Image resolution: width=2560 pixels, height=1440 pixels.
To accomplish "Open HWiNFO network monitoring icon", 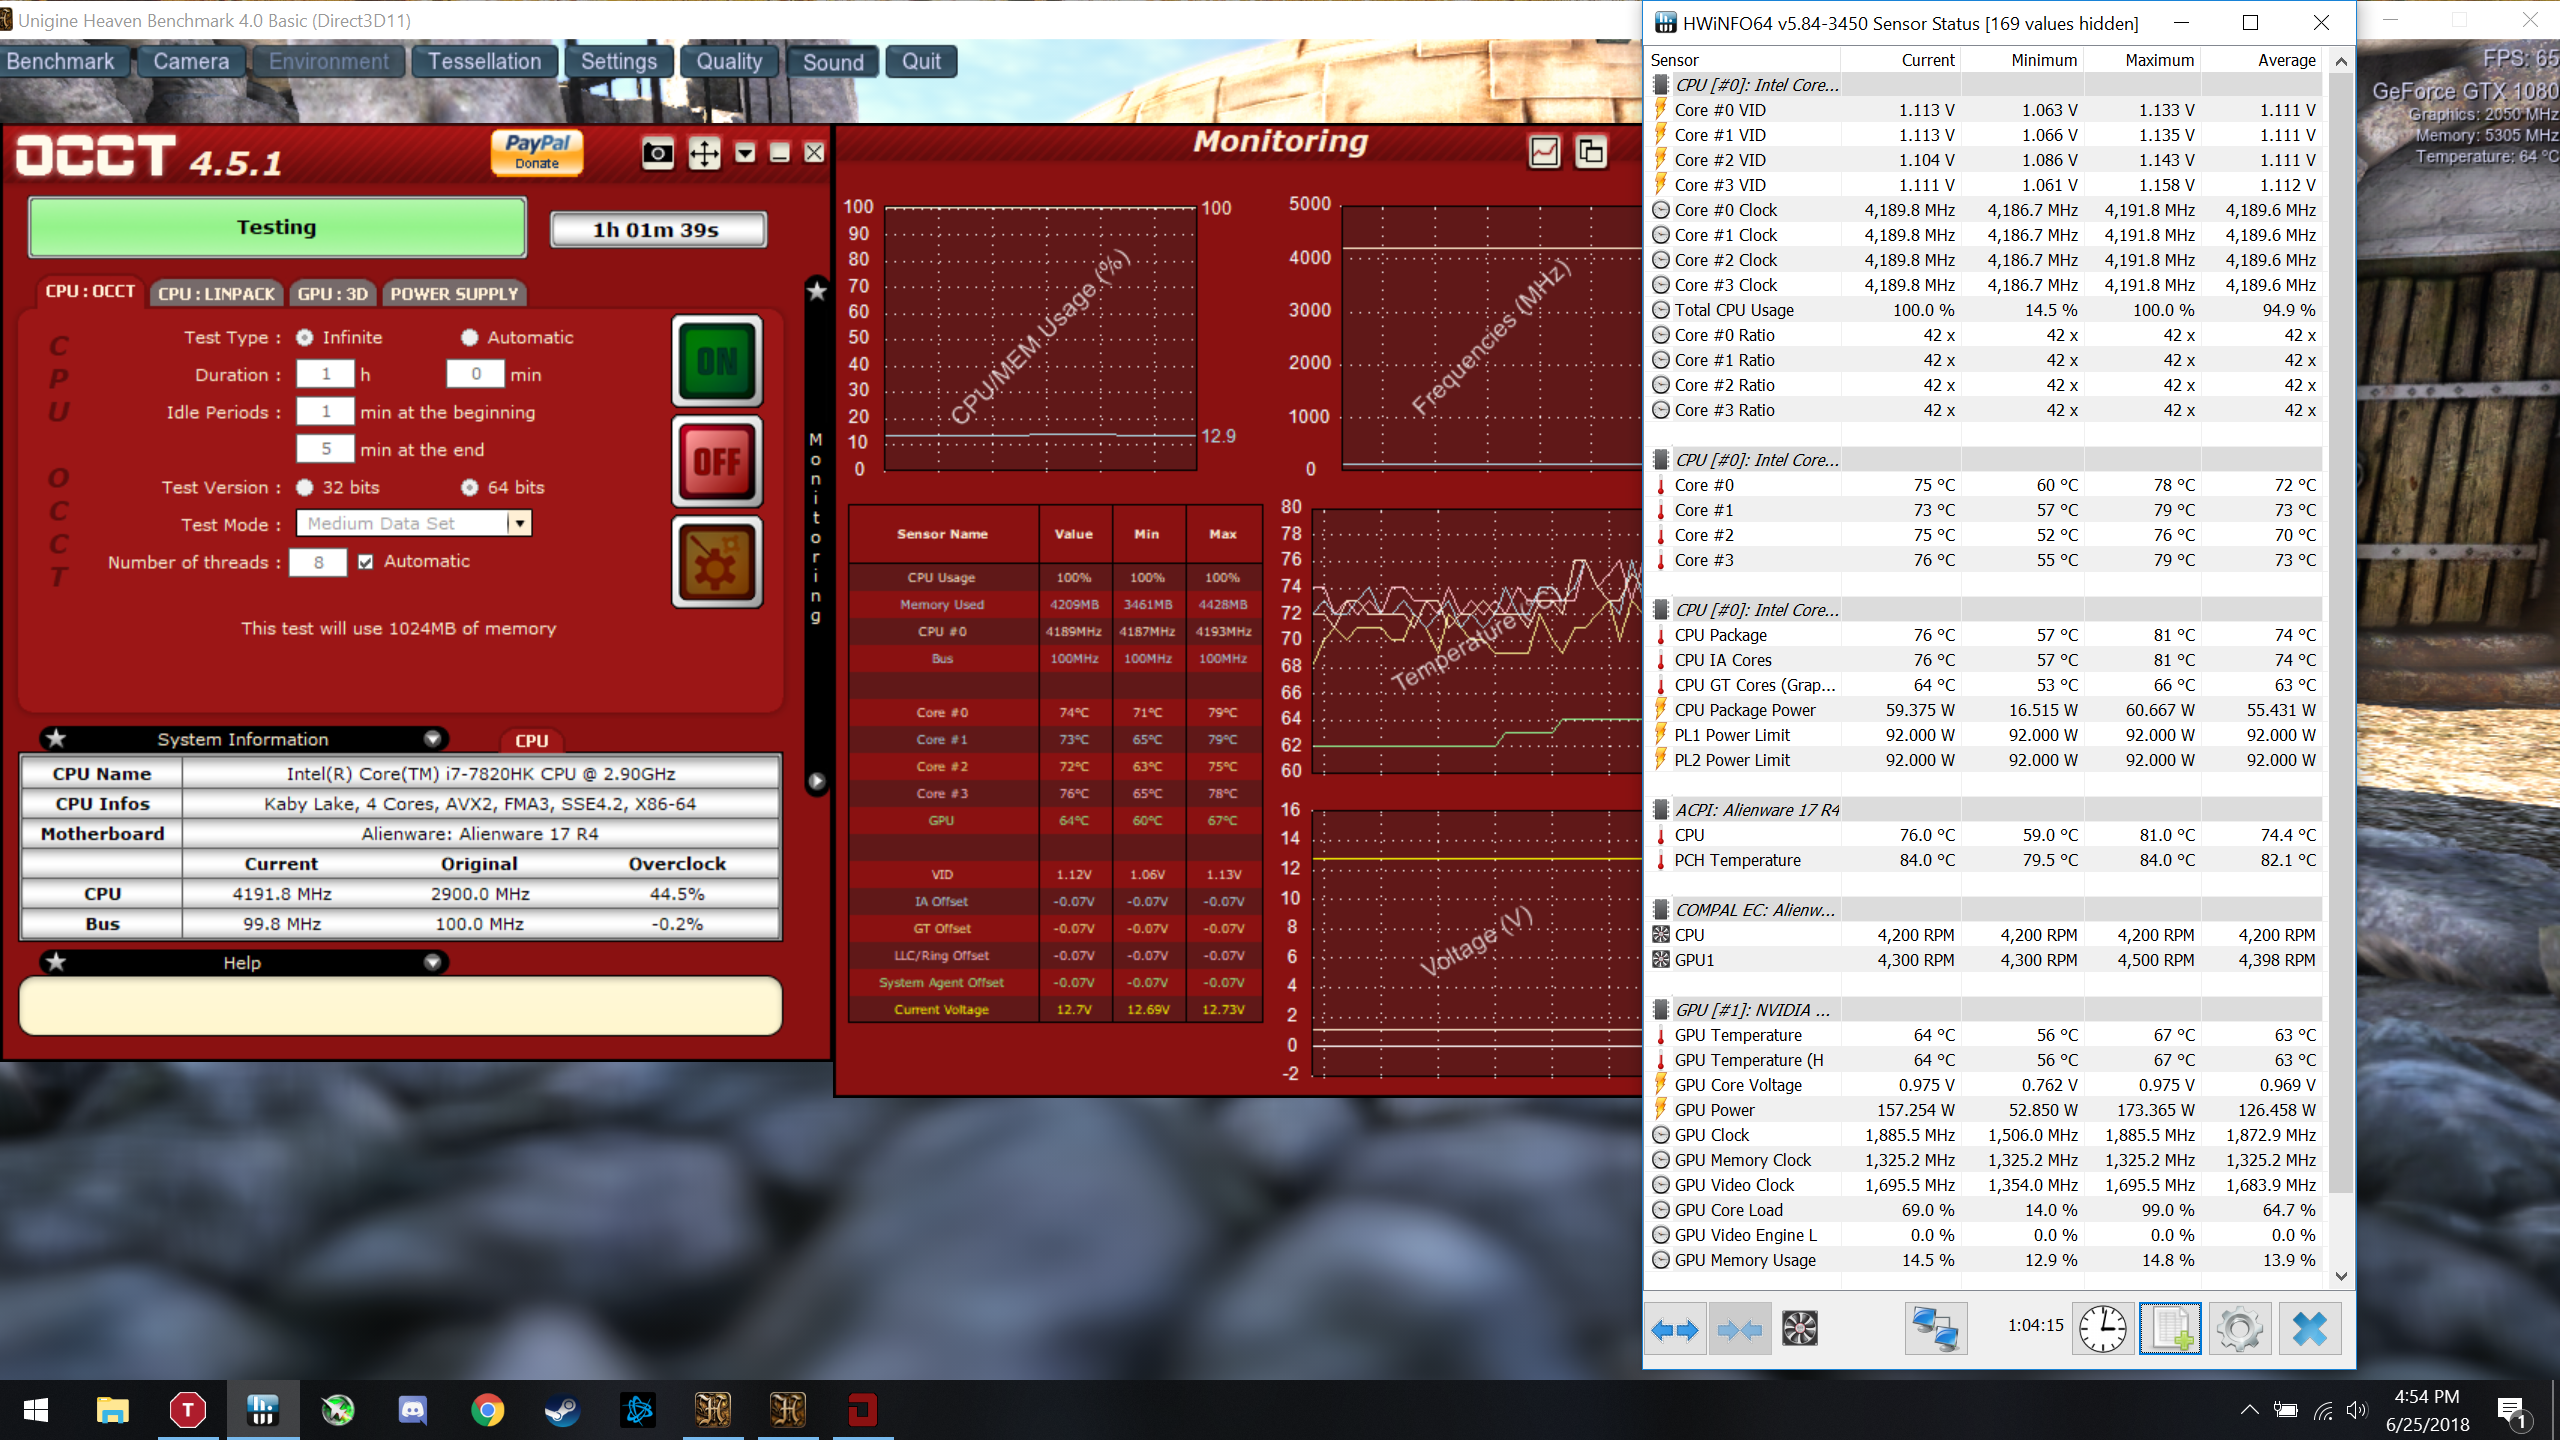I will click(x=1935, y=1329).
